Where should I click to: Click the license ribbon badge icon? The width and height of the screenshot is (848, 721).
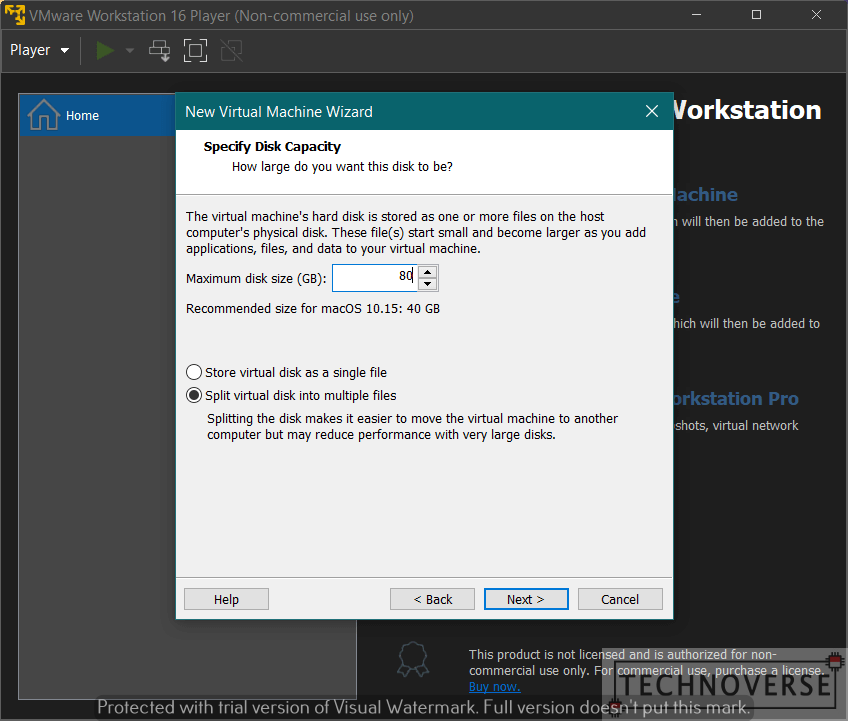coord(413,659)
